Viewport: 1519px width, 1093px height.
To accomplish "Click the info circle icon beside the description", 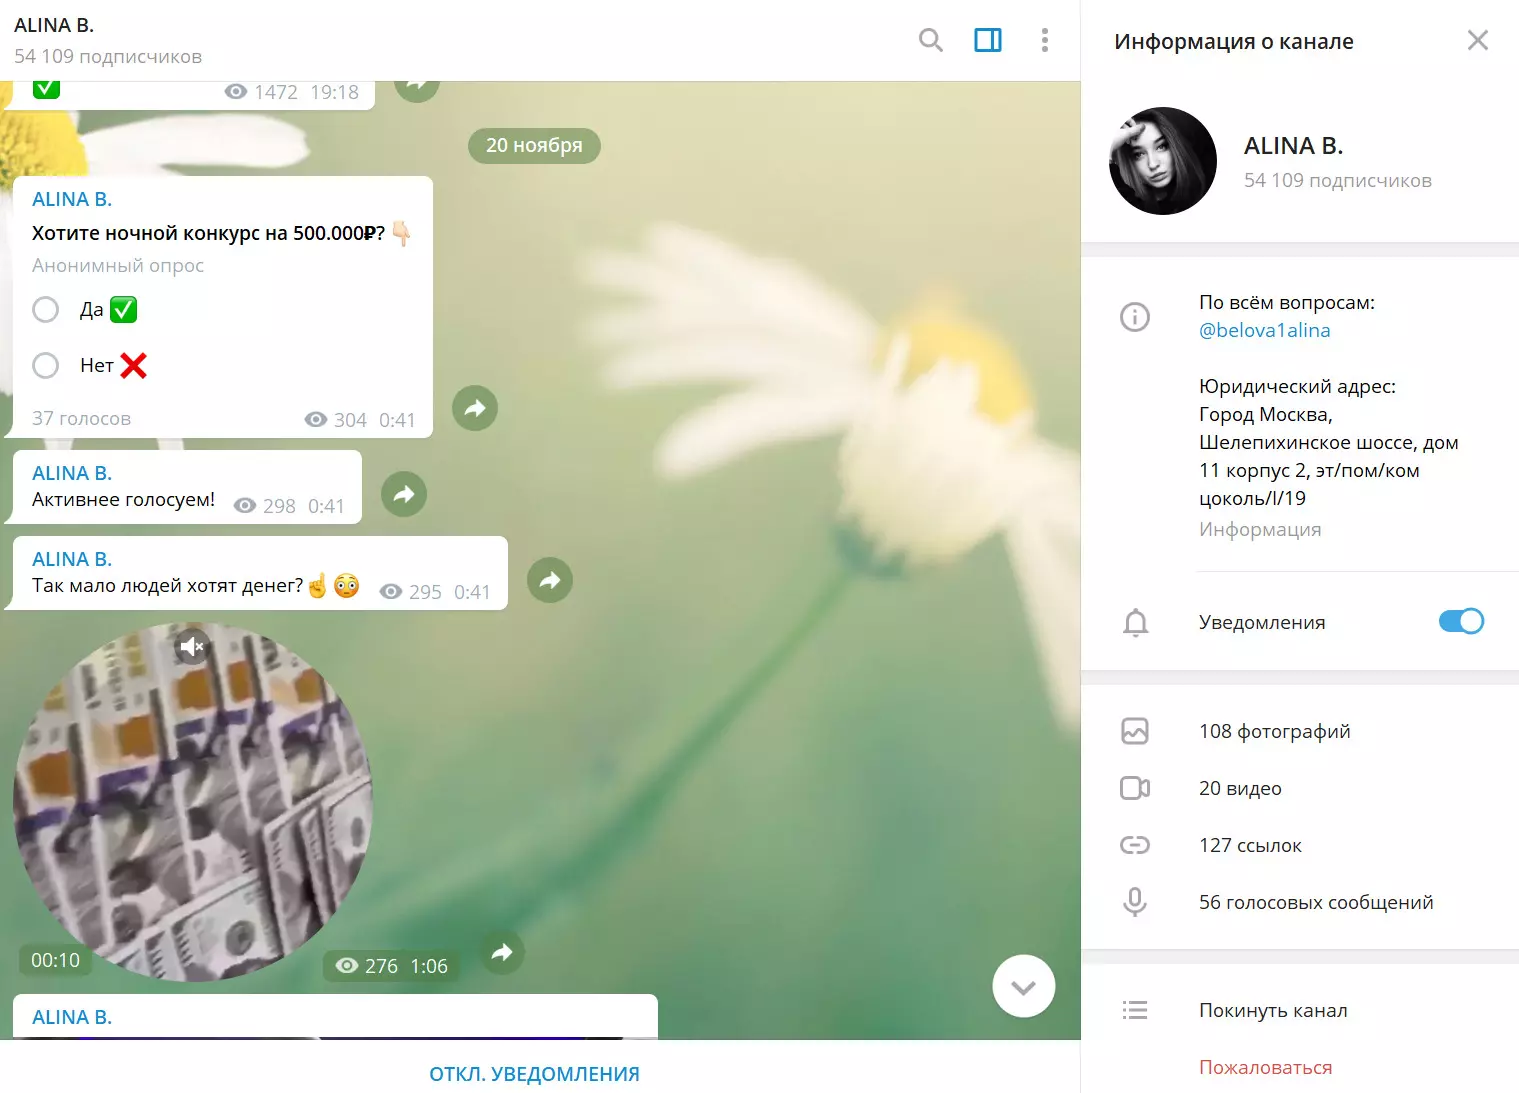I will 1135,317.
